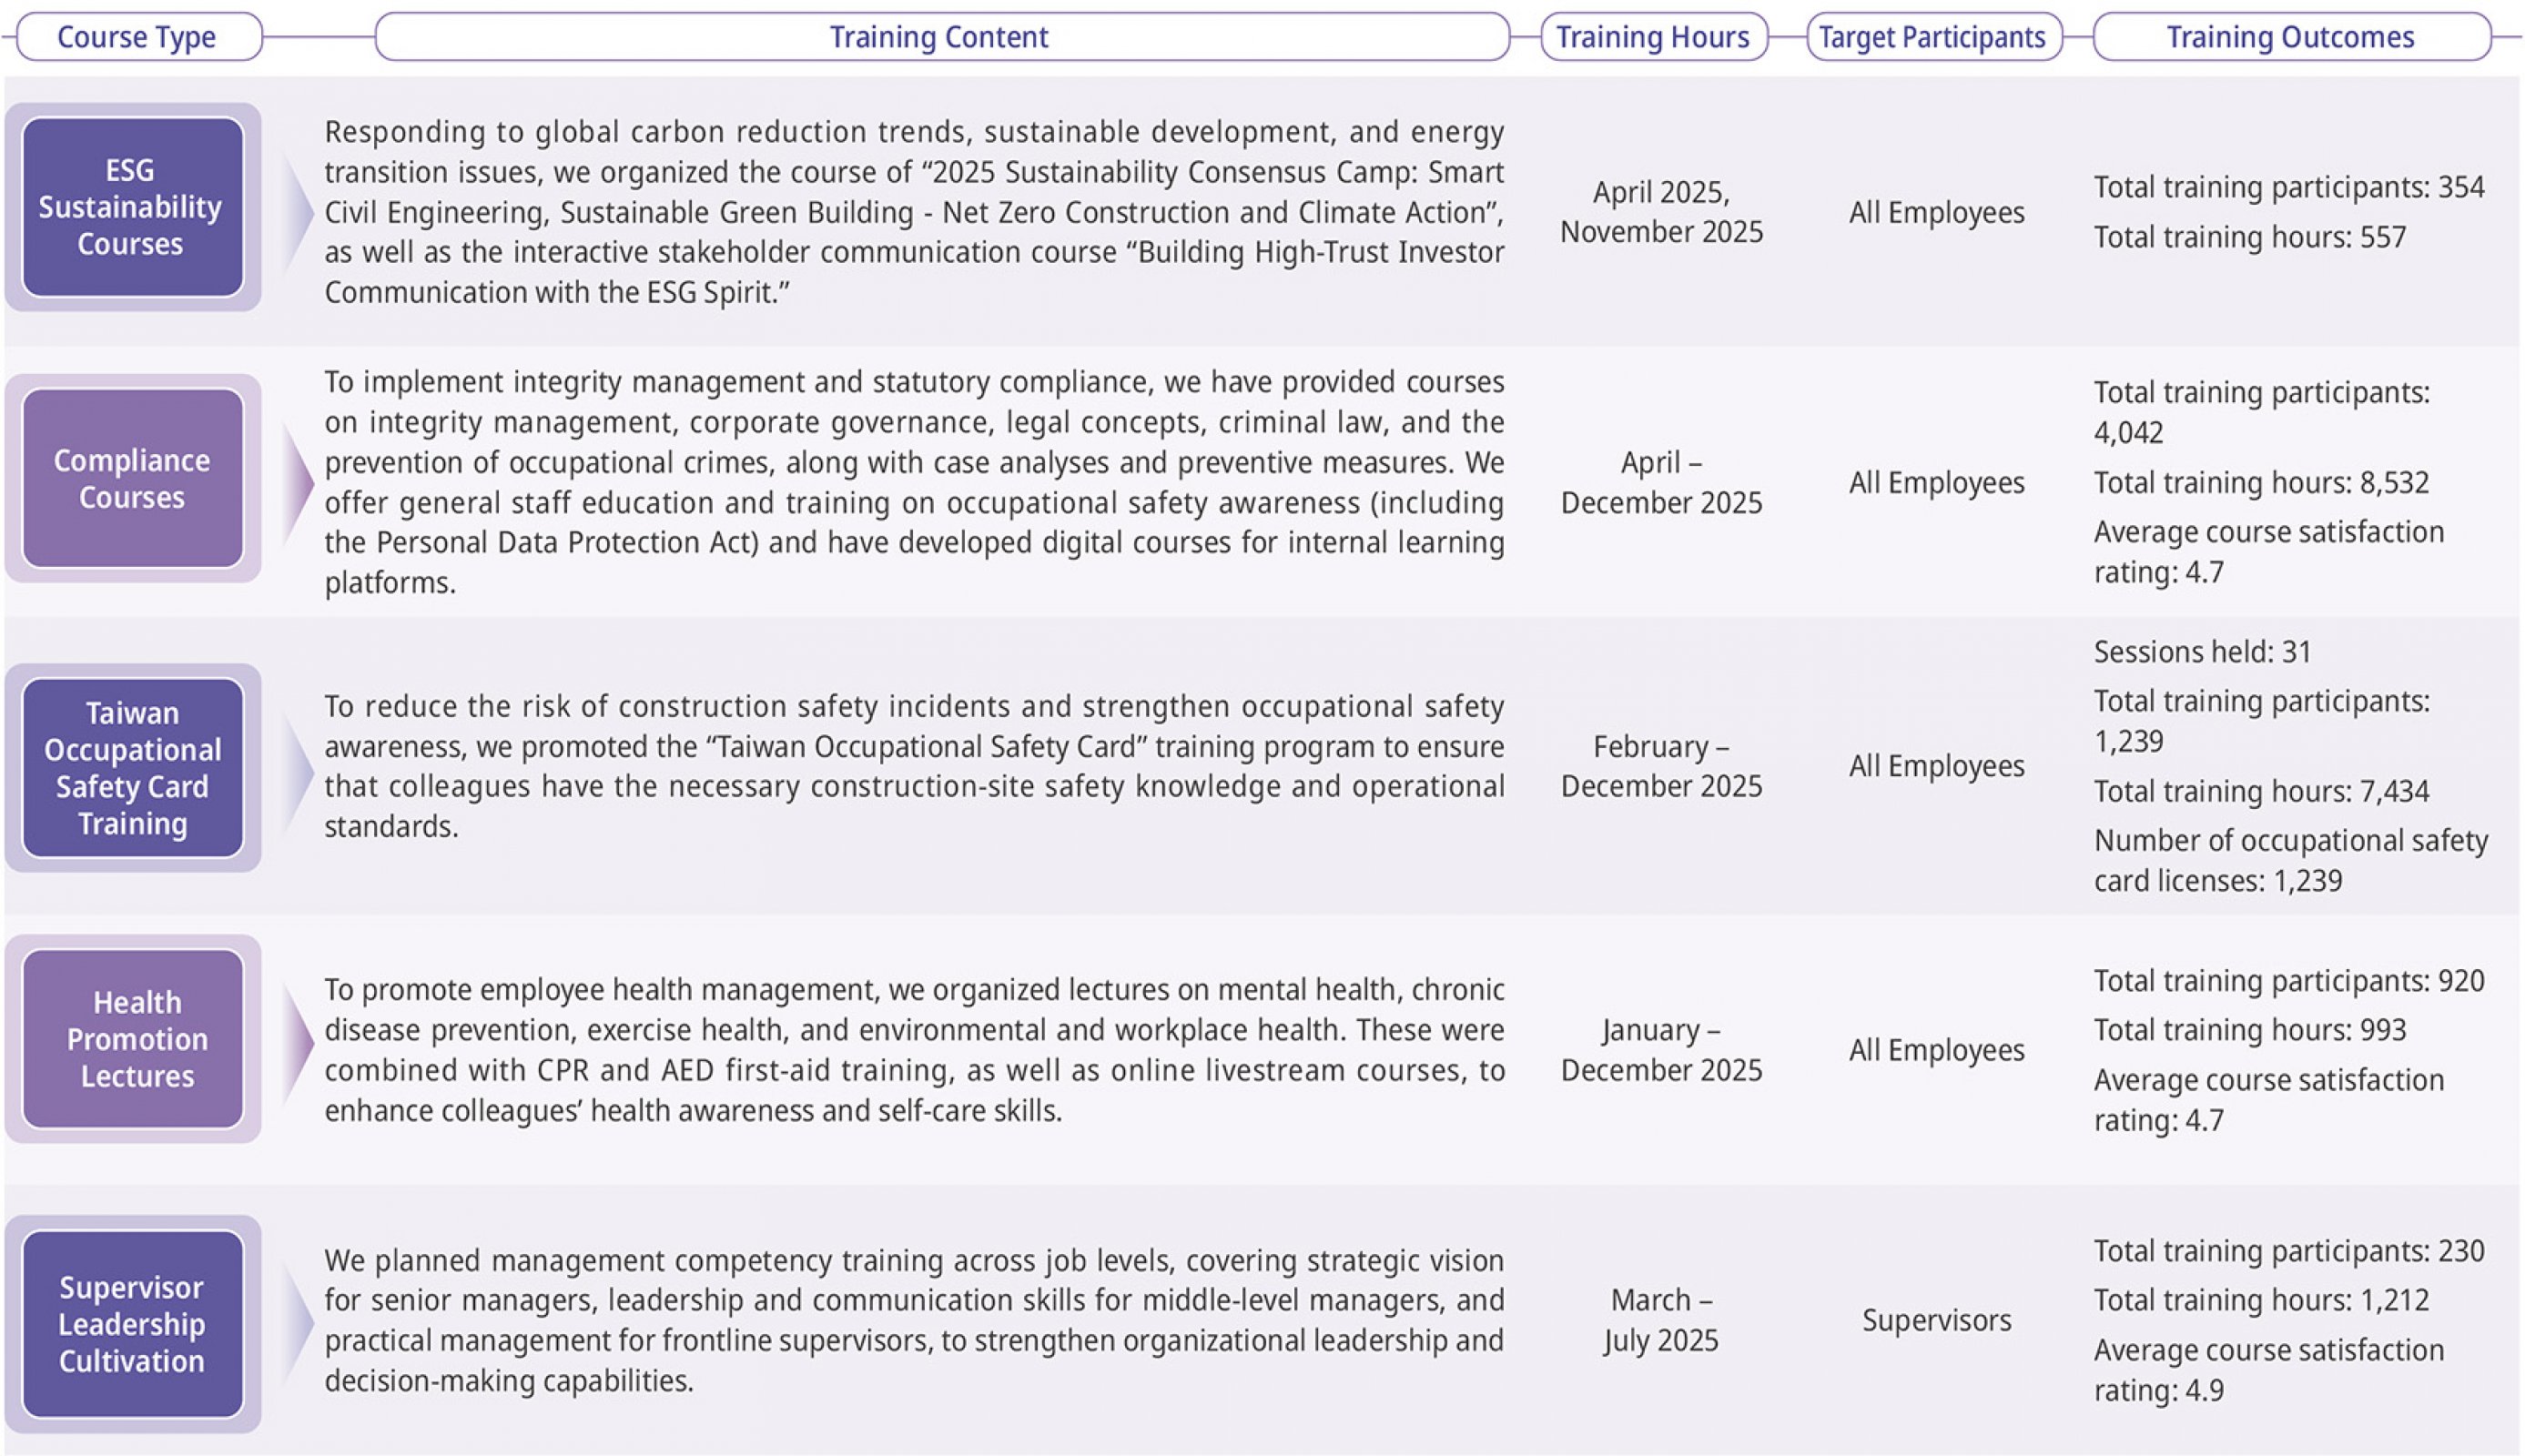Click arrow beside Health Promotion Lectures
The height and width of the screenshot is (1456, 2525).
pyautogui.click(x=297, y=1043)
